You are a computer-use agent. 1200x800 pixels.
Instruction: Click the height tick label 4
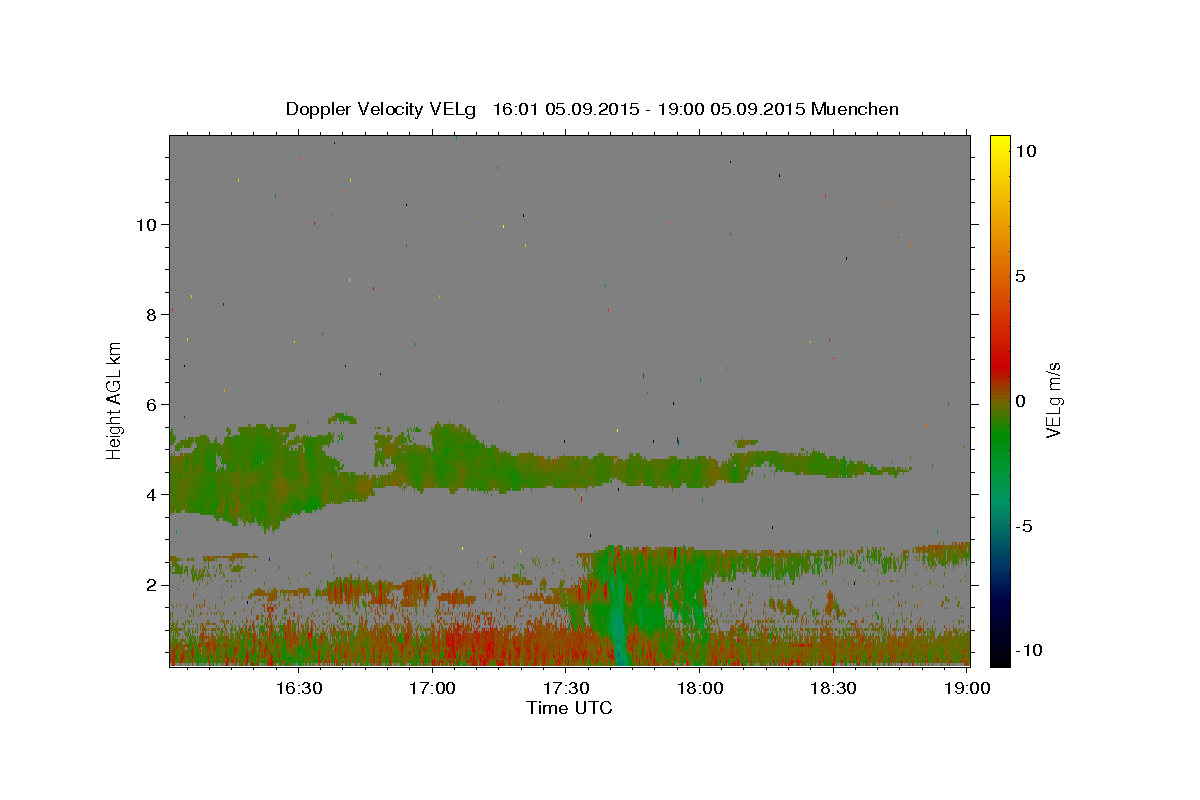pyautogui.click(x=152, y=495)
